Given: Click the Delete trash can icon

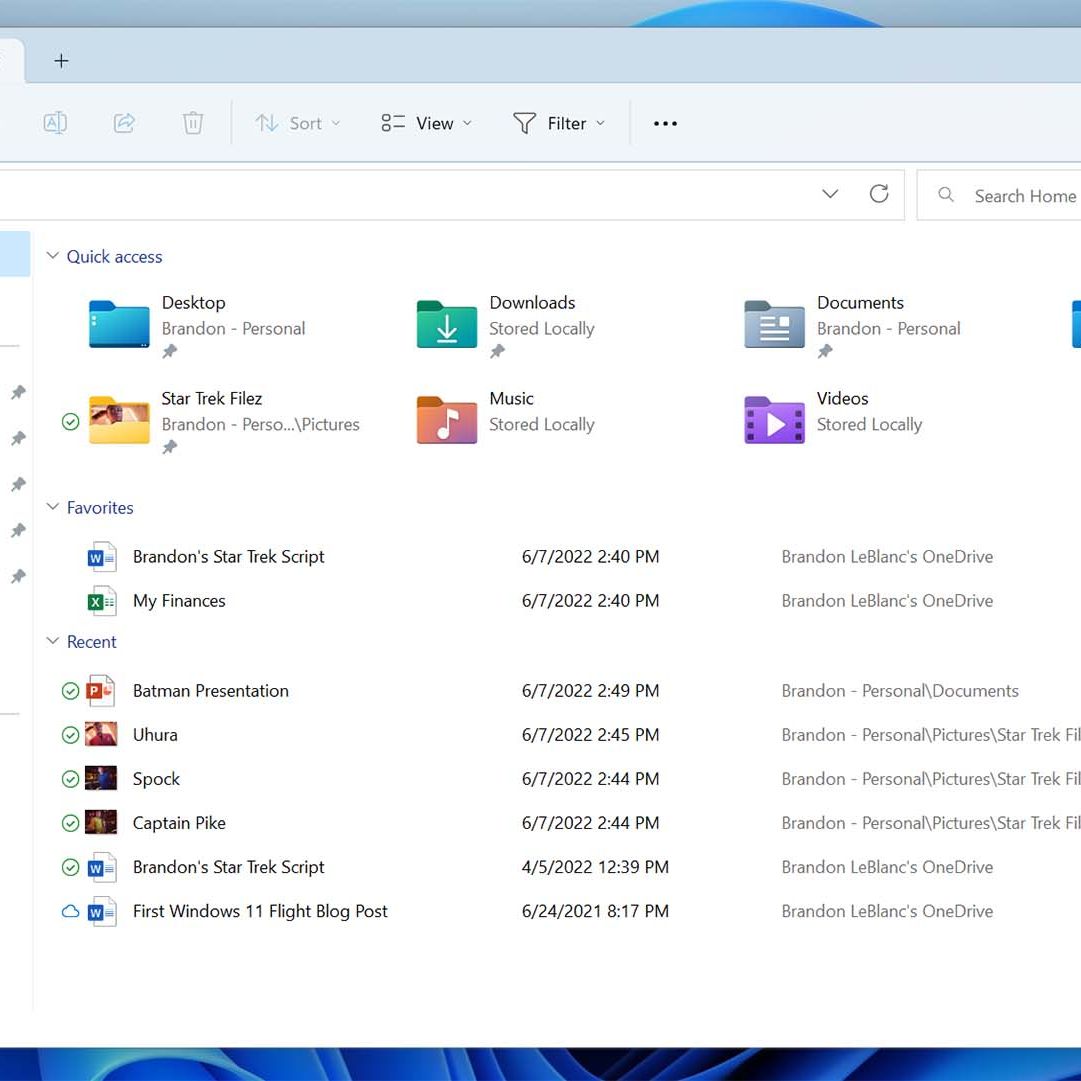Looking at the screenshot, I should [193, 123].
